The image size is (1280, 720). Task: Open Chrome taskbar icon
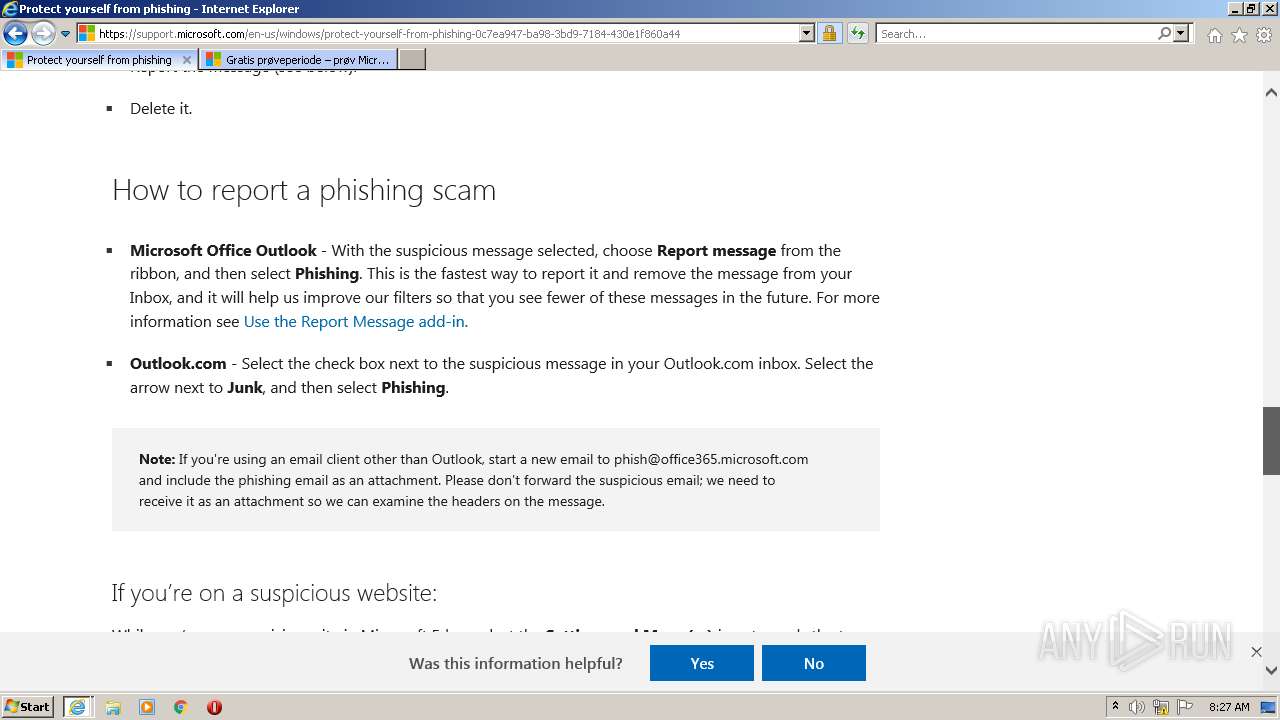tap(181, 707)
